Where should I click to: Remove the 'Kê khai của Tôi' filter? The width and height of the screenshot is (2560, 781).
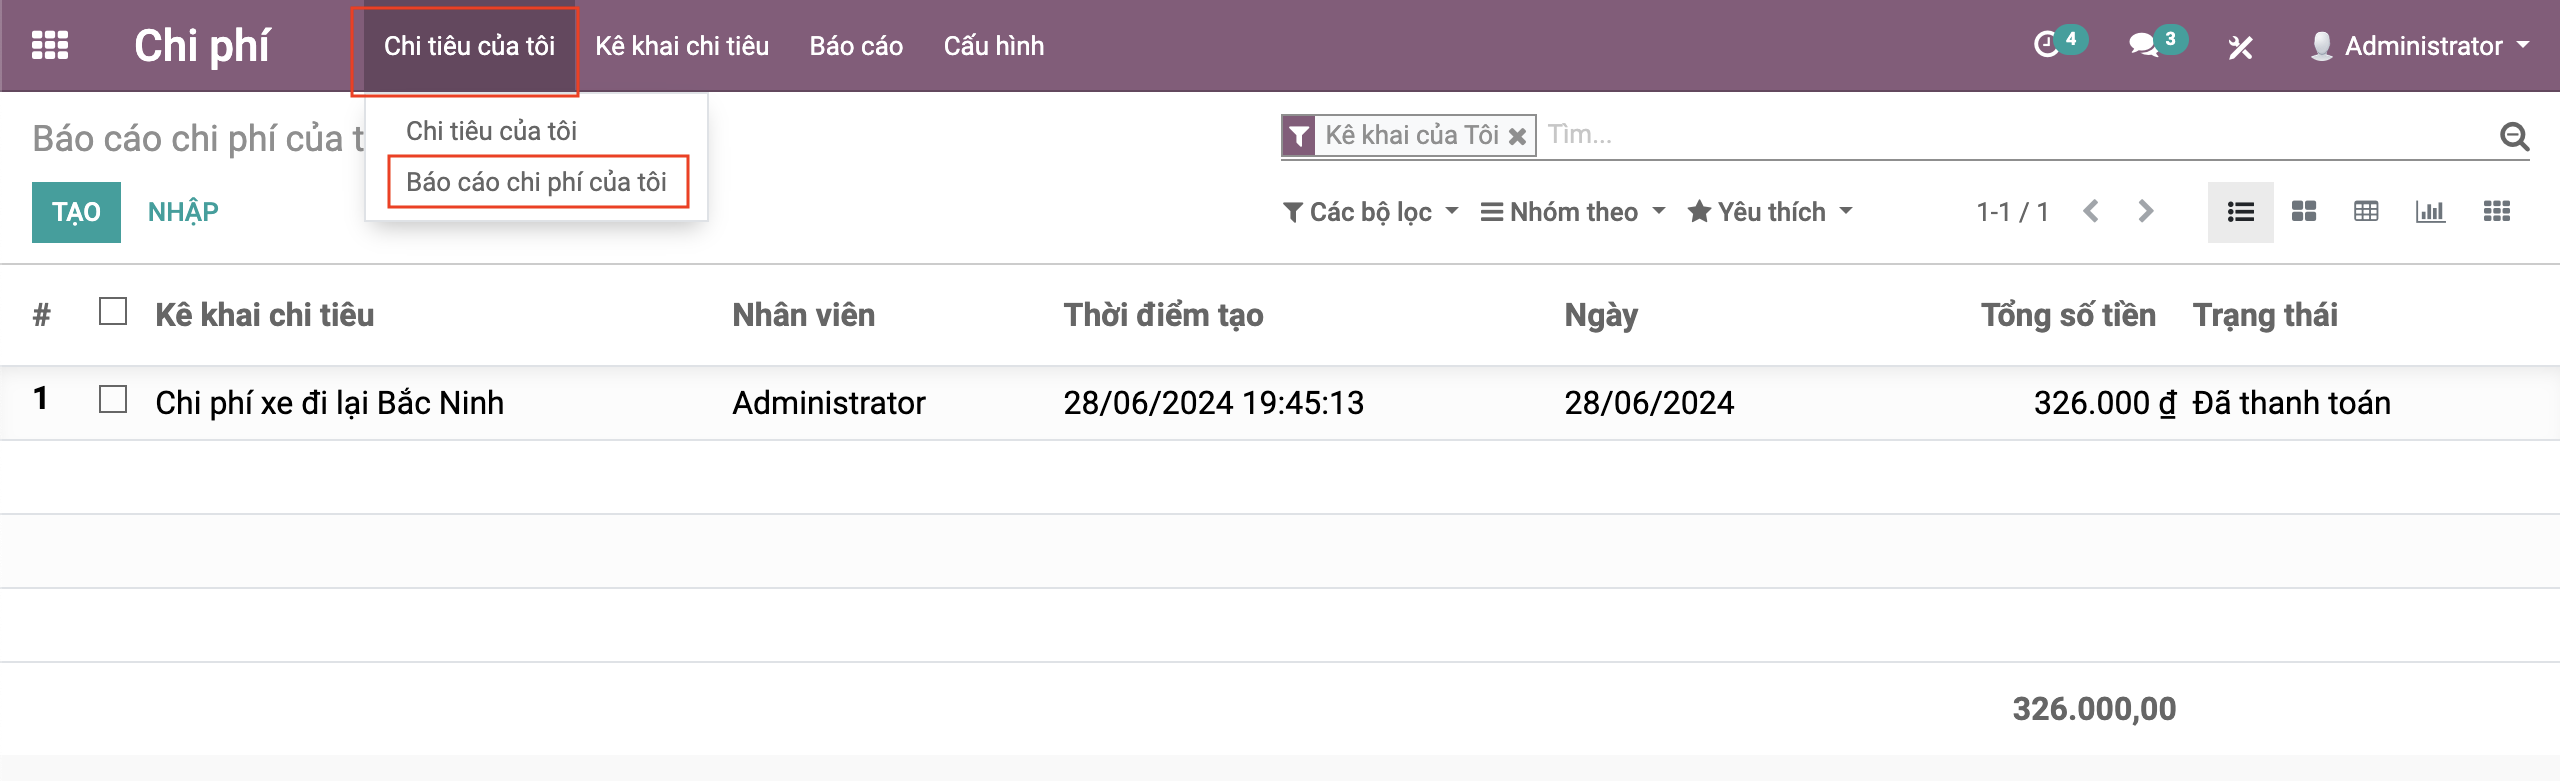1517,136
